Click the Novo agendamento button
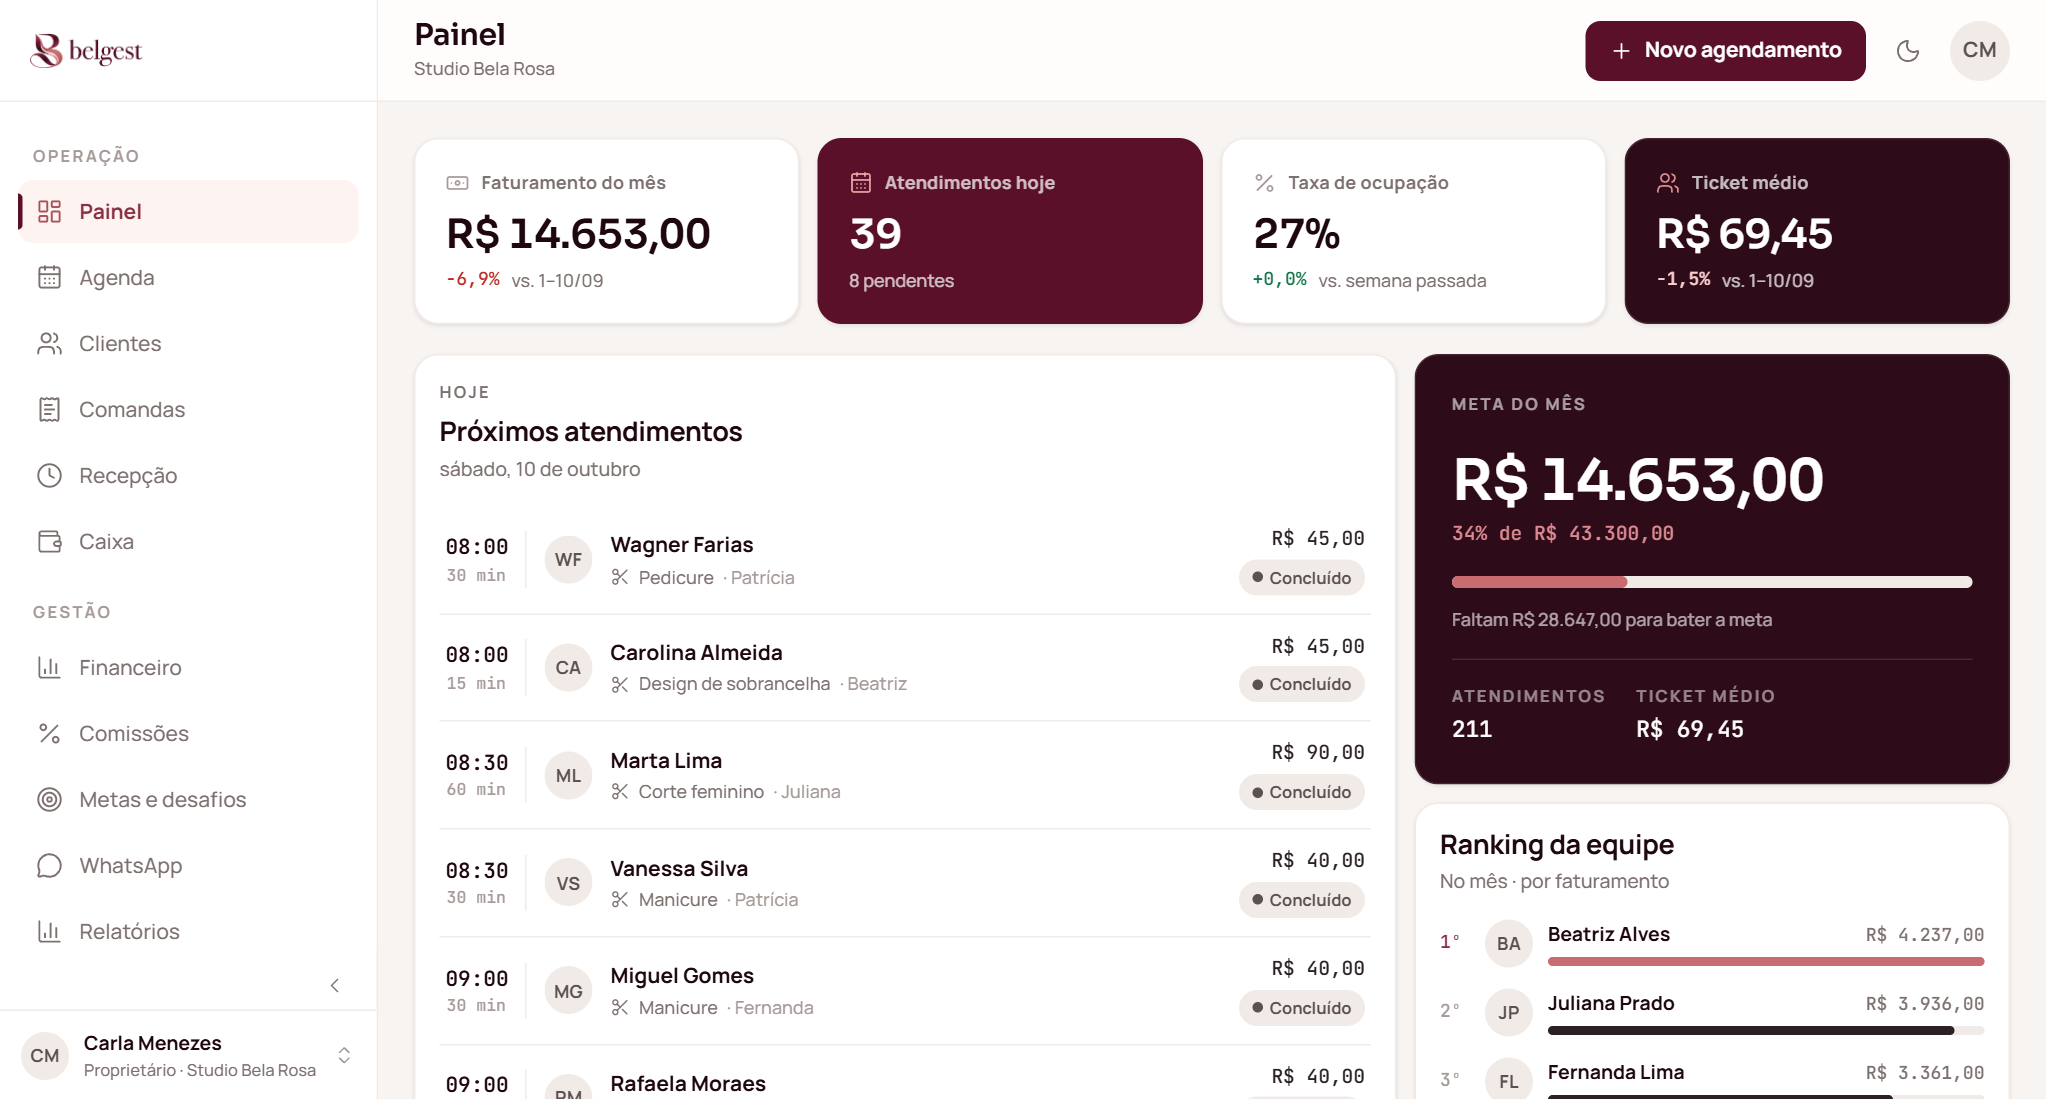This screenshot has width=2046, height=1100. coord(1725,50)
